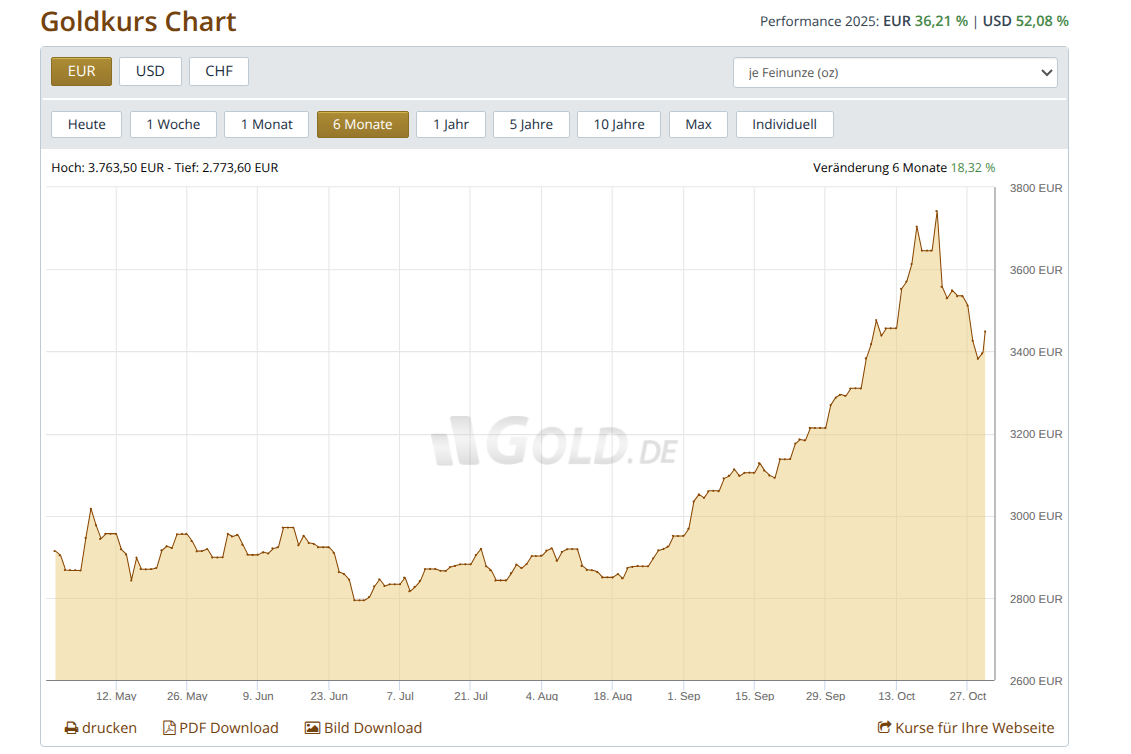Open the 'je Feinunze (oz)' unit dropdown

tap(895, 73)
